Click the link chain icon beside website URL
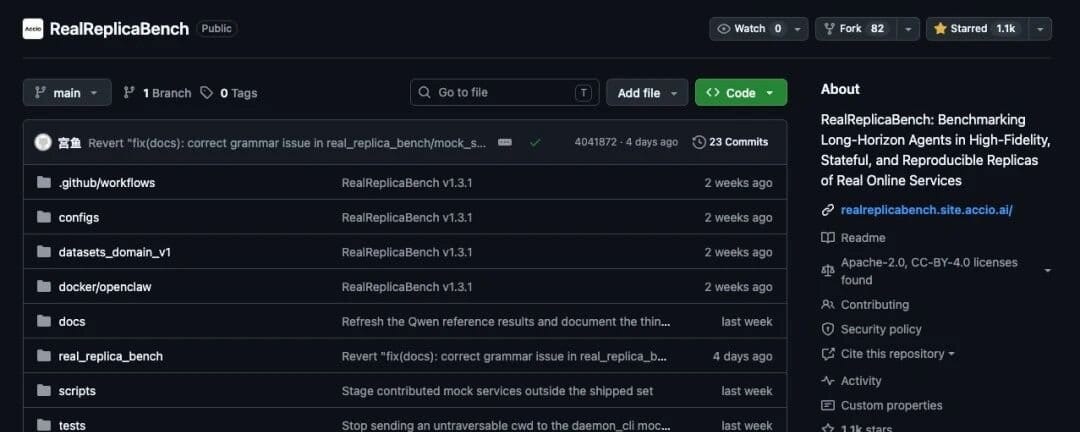 (828, 210)
